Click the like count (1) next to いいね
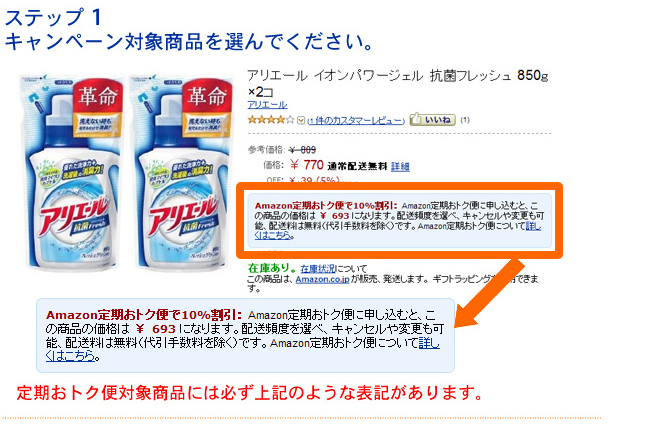This screenshot has width=655, height=431. [465, 120]
